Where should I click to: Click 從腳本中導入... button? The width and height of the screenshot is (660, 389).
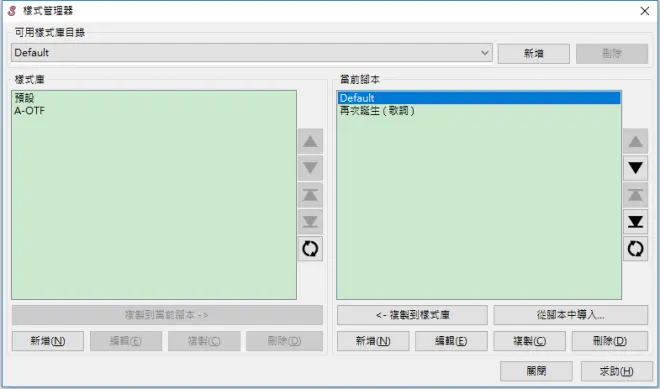570,315
